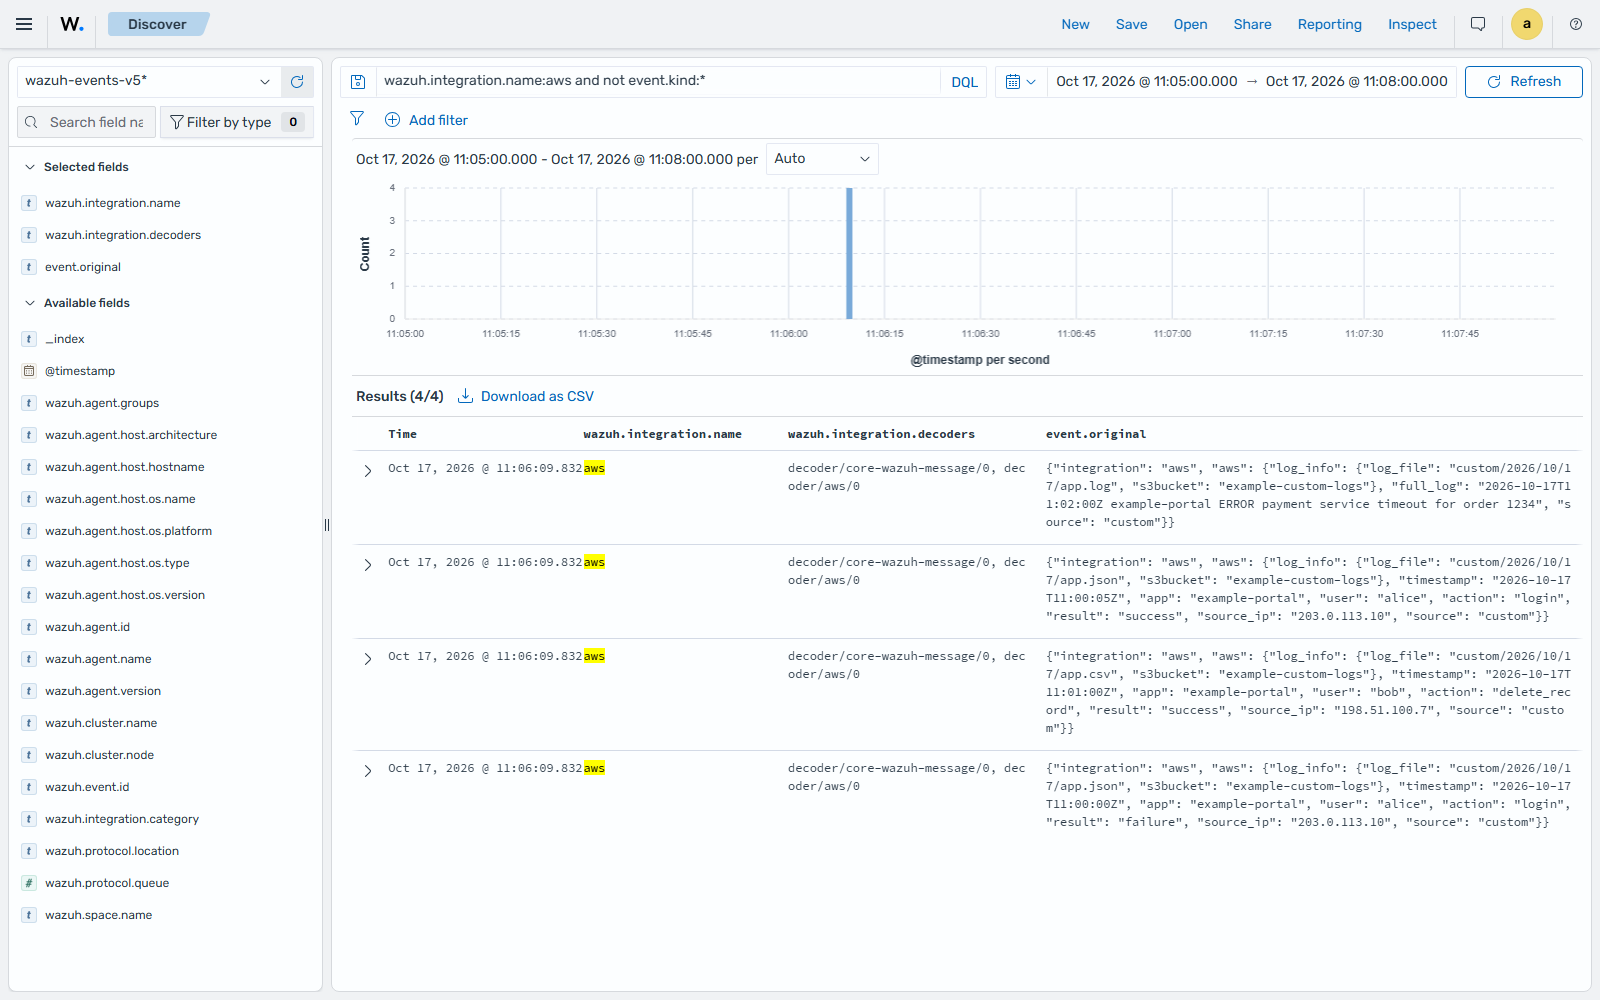Click the blue histogram bar at 11:06:09

[849, 253]
